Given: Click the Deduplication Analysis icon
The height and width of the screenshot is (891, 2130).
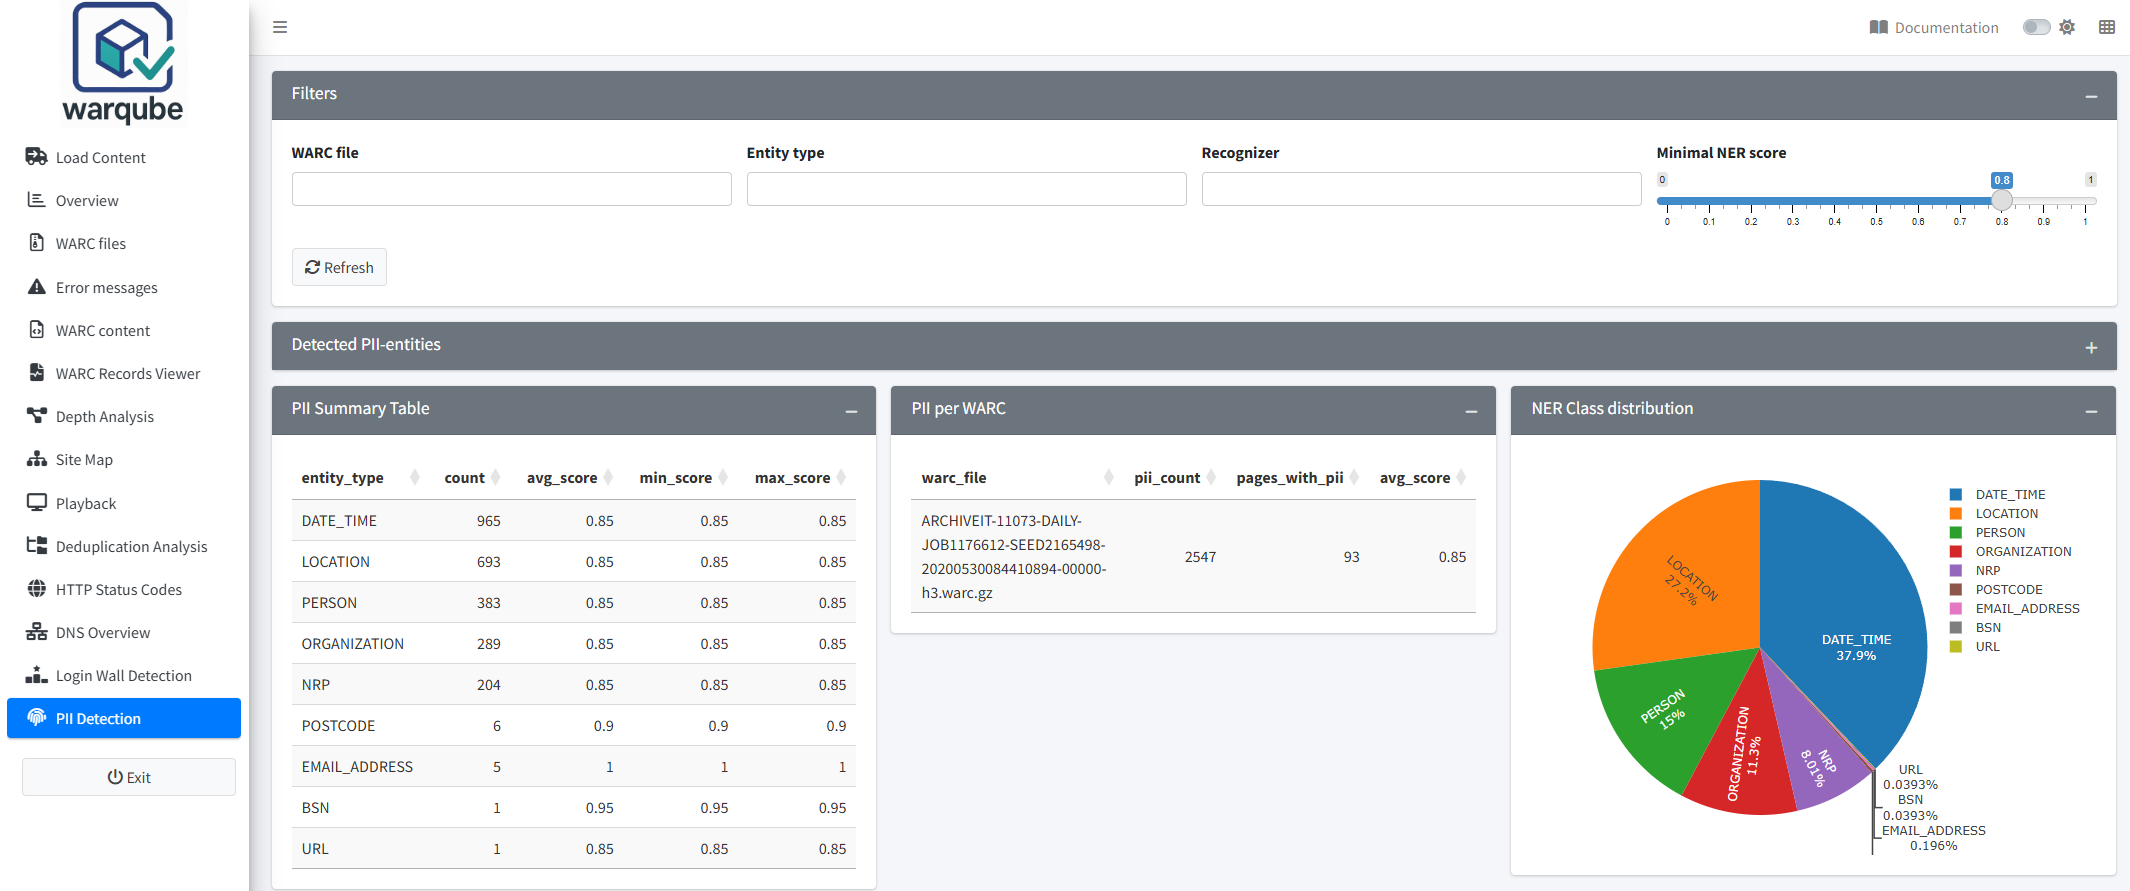Looking at the screenshot, I should (x=36, y=545).
